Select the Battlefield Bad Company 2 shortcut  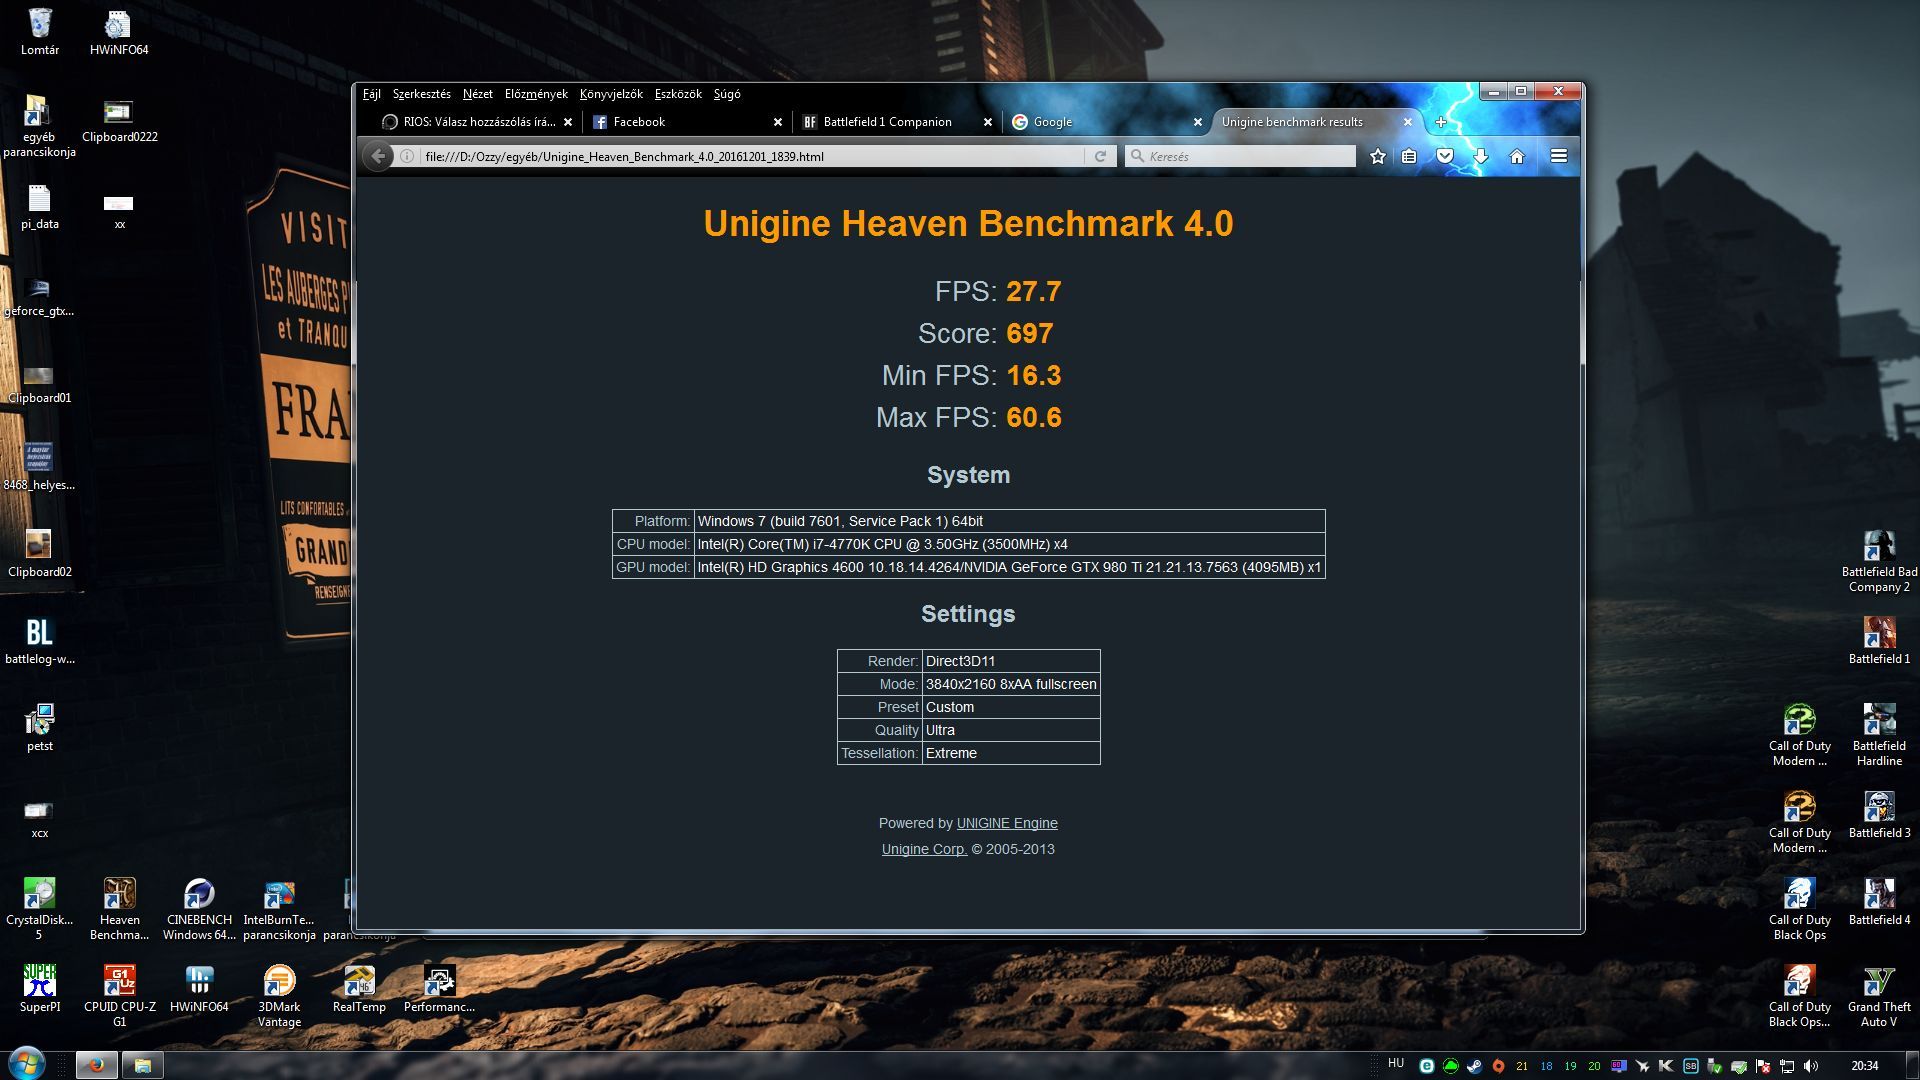1879,561
